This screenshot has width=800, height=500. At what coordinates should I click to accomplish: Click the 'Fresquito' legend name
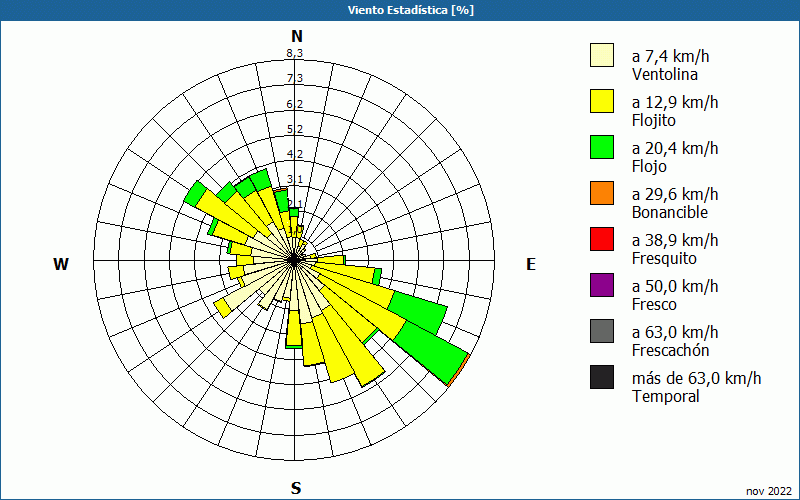[x=664, y=259]
